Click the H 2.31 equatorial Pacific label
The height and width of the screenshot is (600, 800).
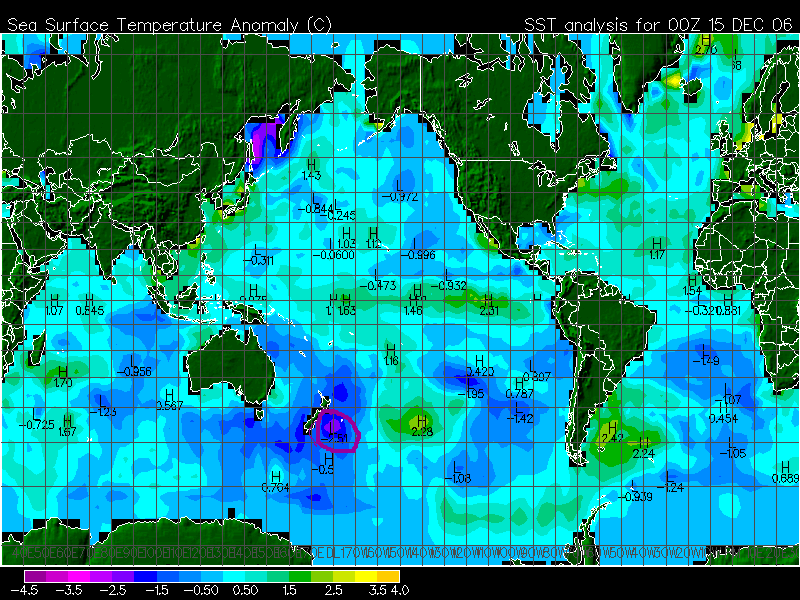[489, 305]
